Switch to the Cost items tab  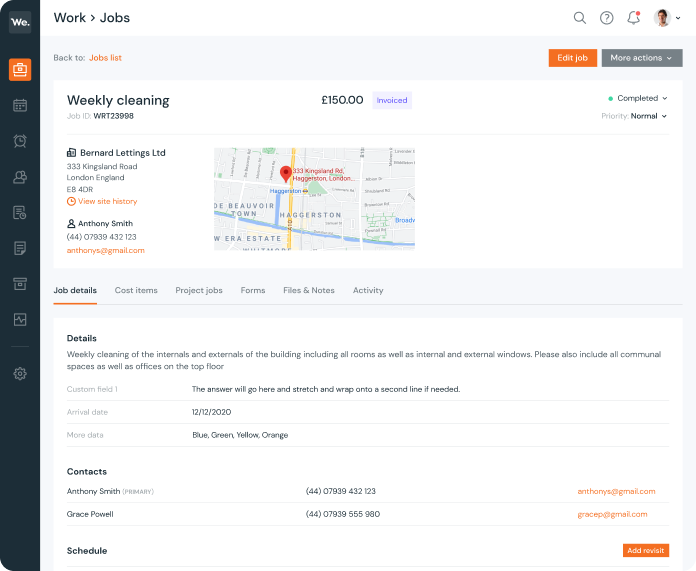[136, 290]
